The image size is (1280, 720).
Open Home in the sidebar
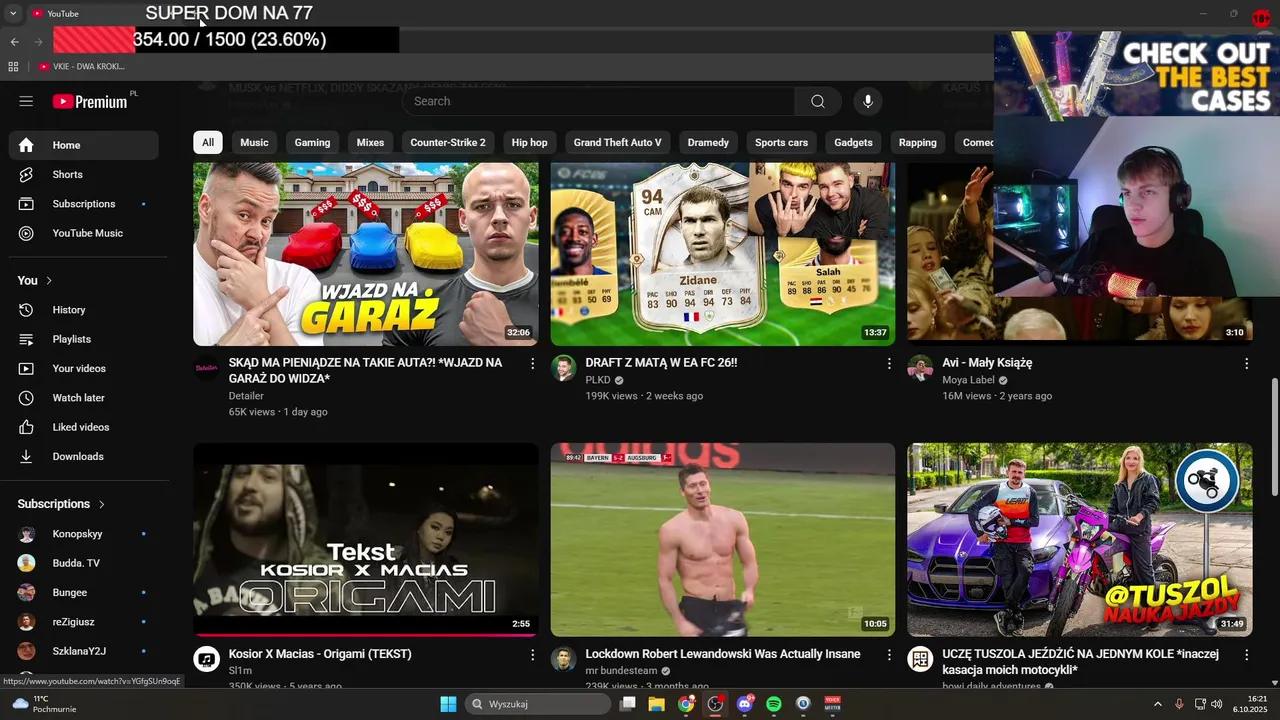pyautogui.click(x=84, y=145)
